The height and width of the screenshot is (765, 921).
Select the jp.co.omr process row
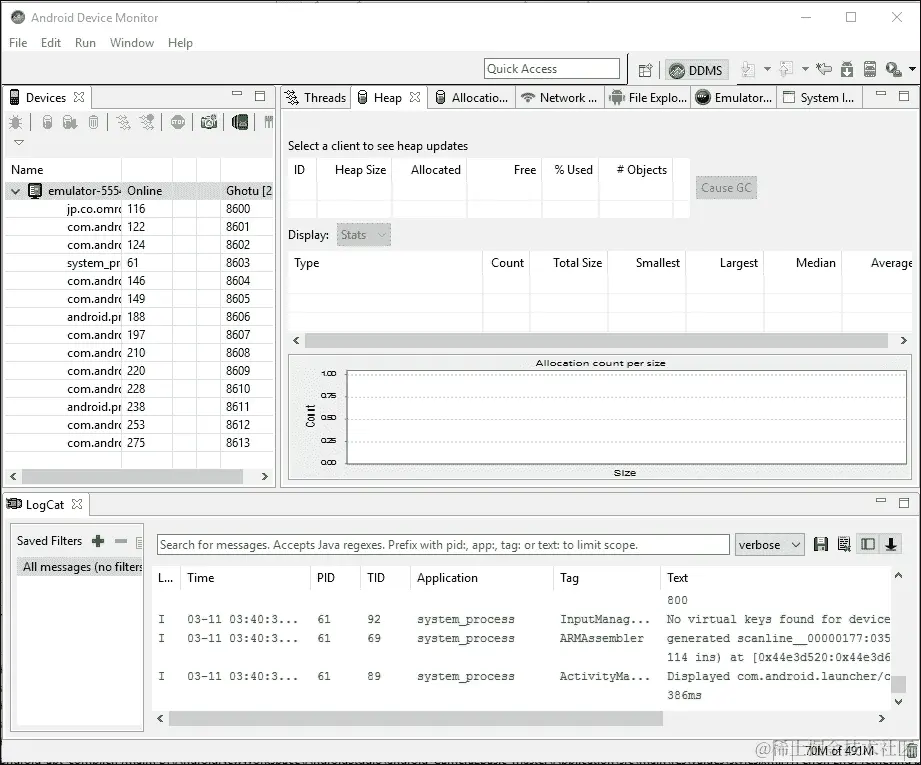(x=139, y=209)
